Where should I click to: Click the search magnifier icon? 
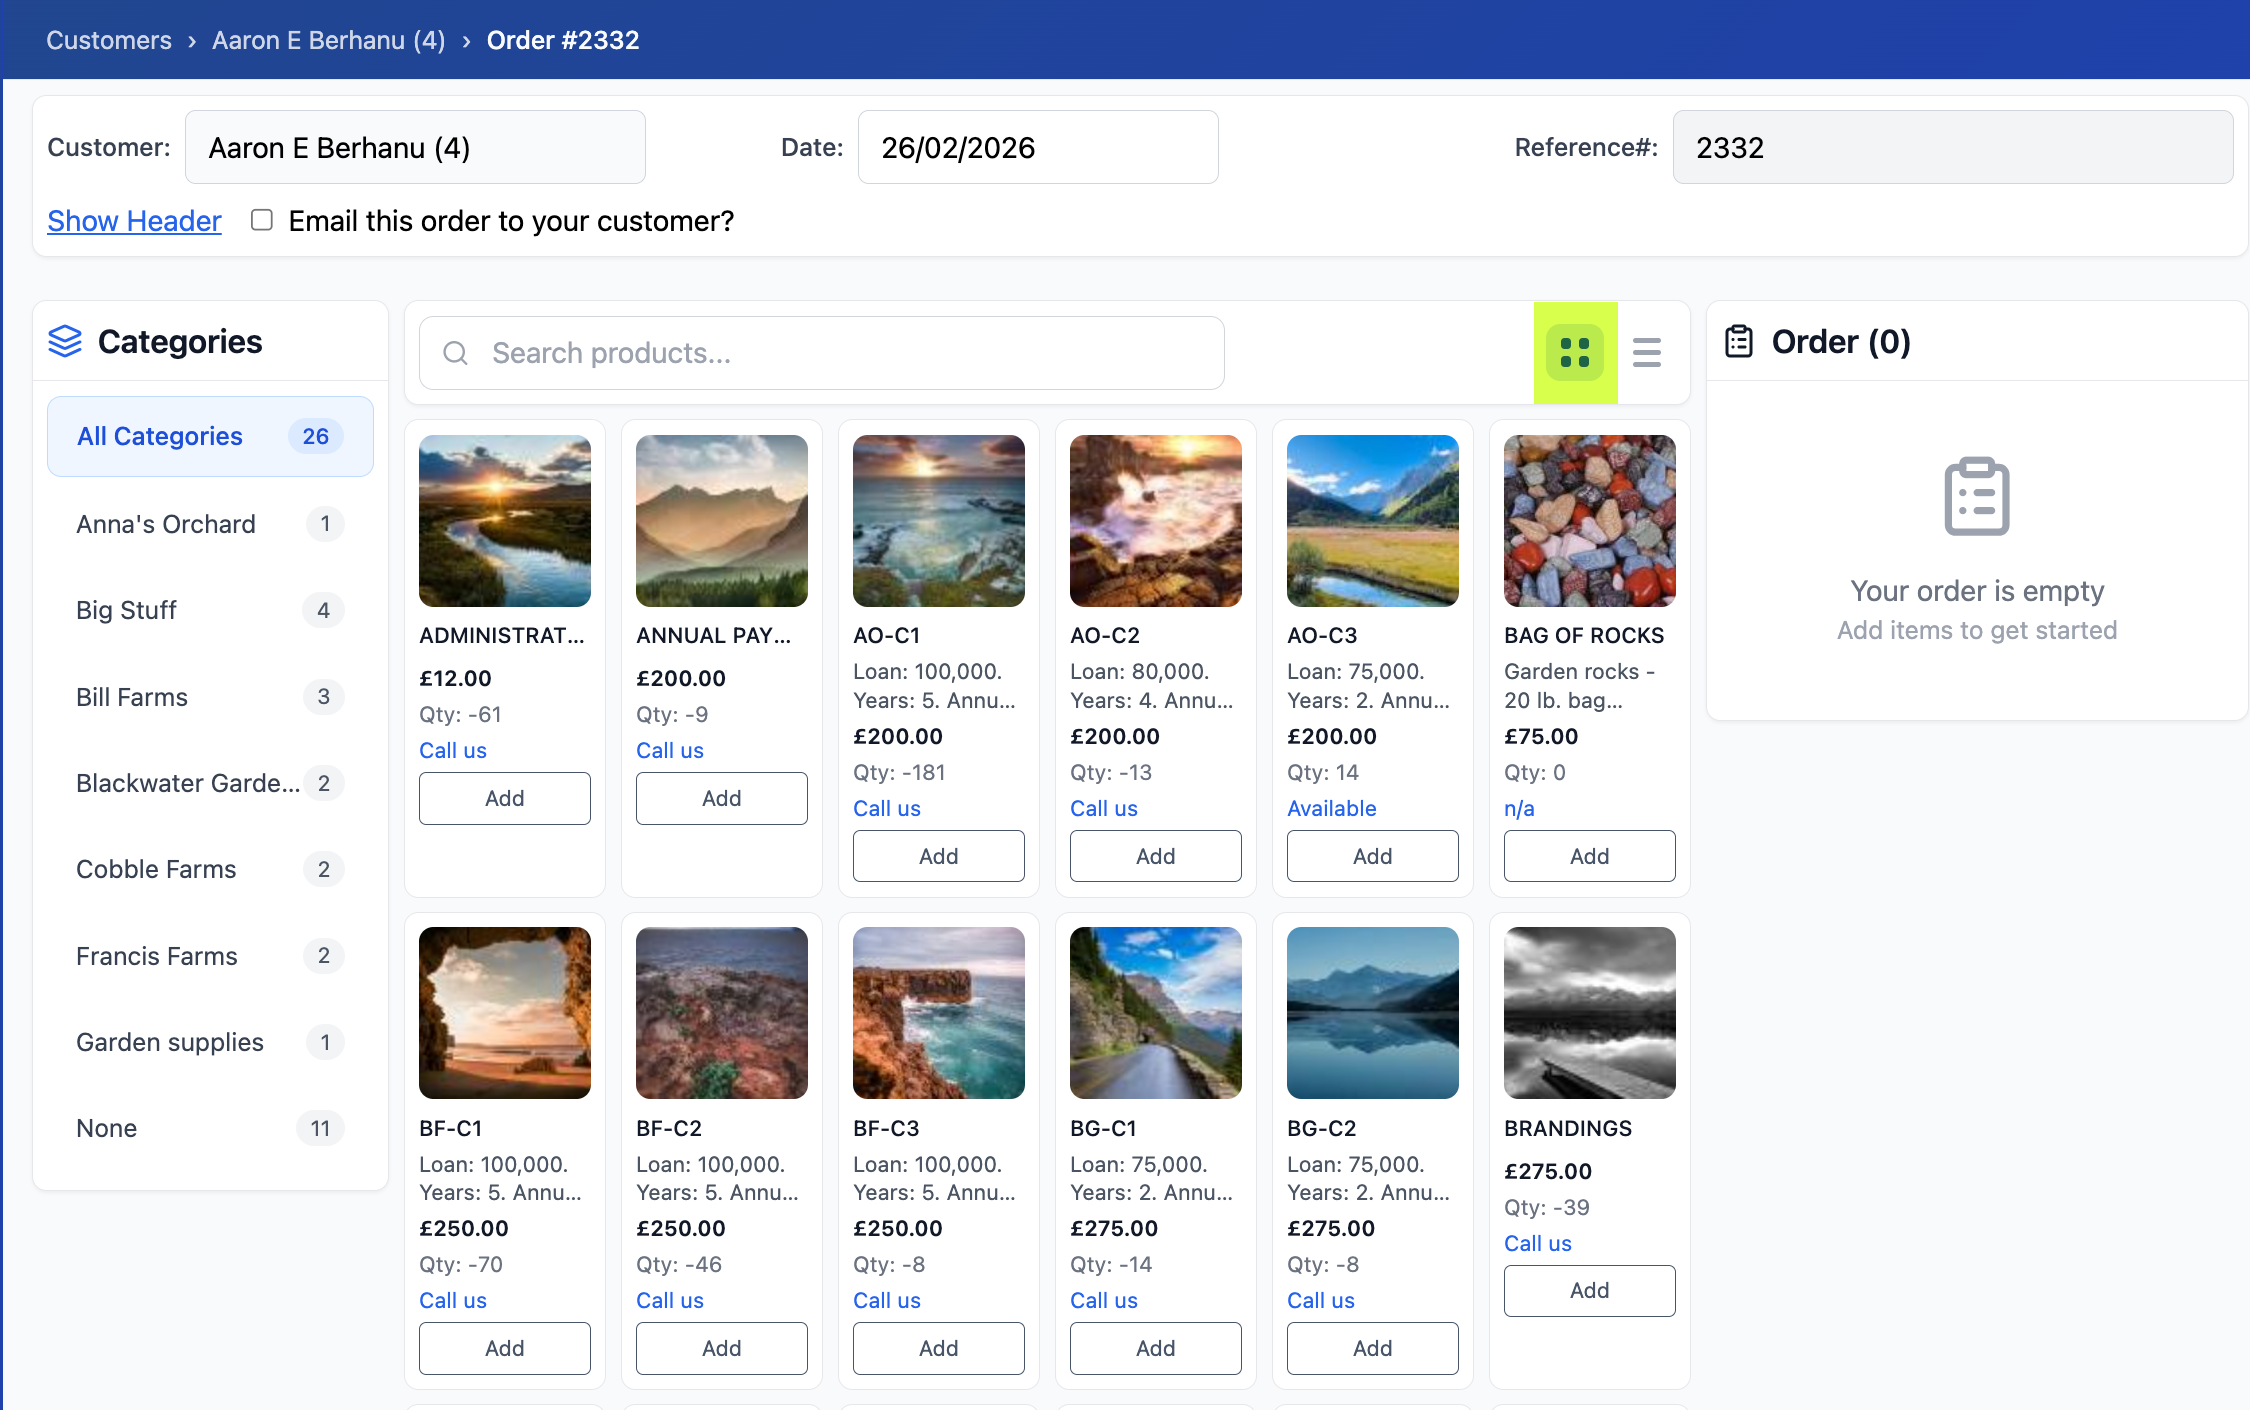pos(455,353)
